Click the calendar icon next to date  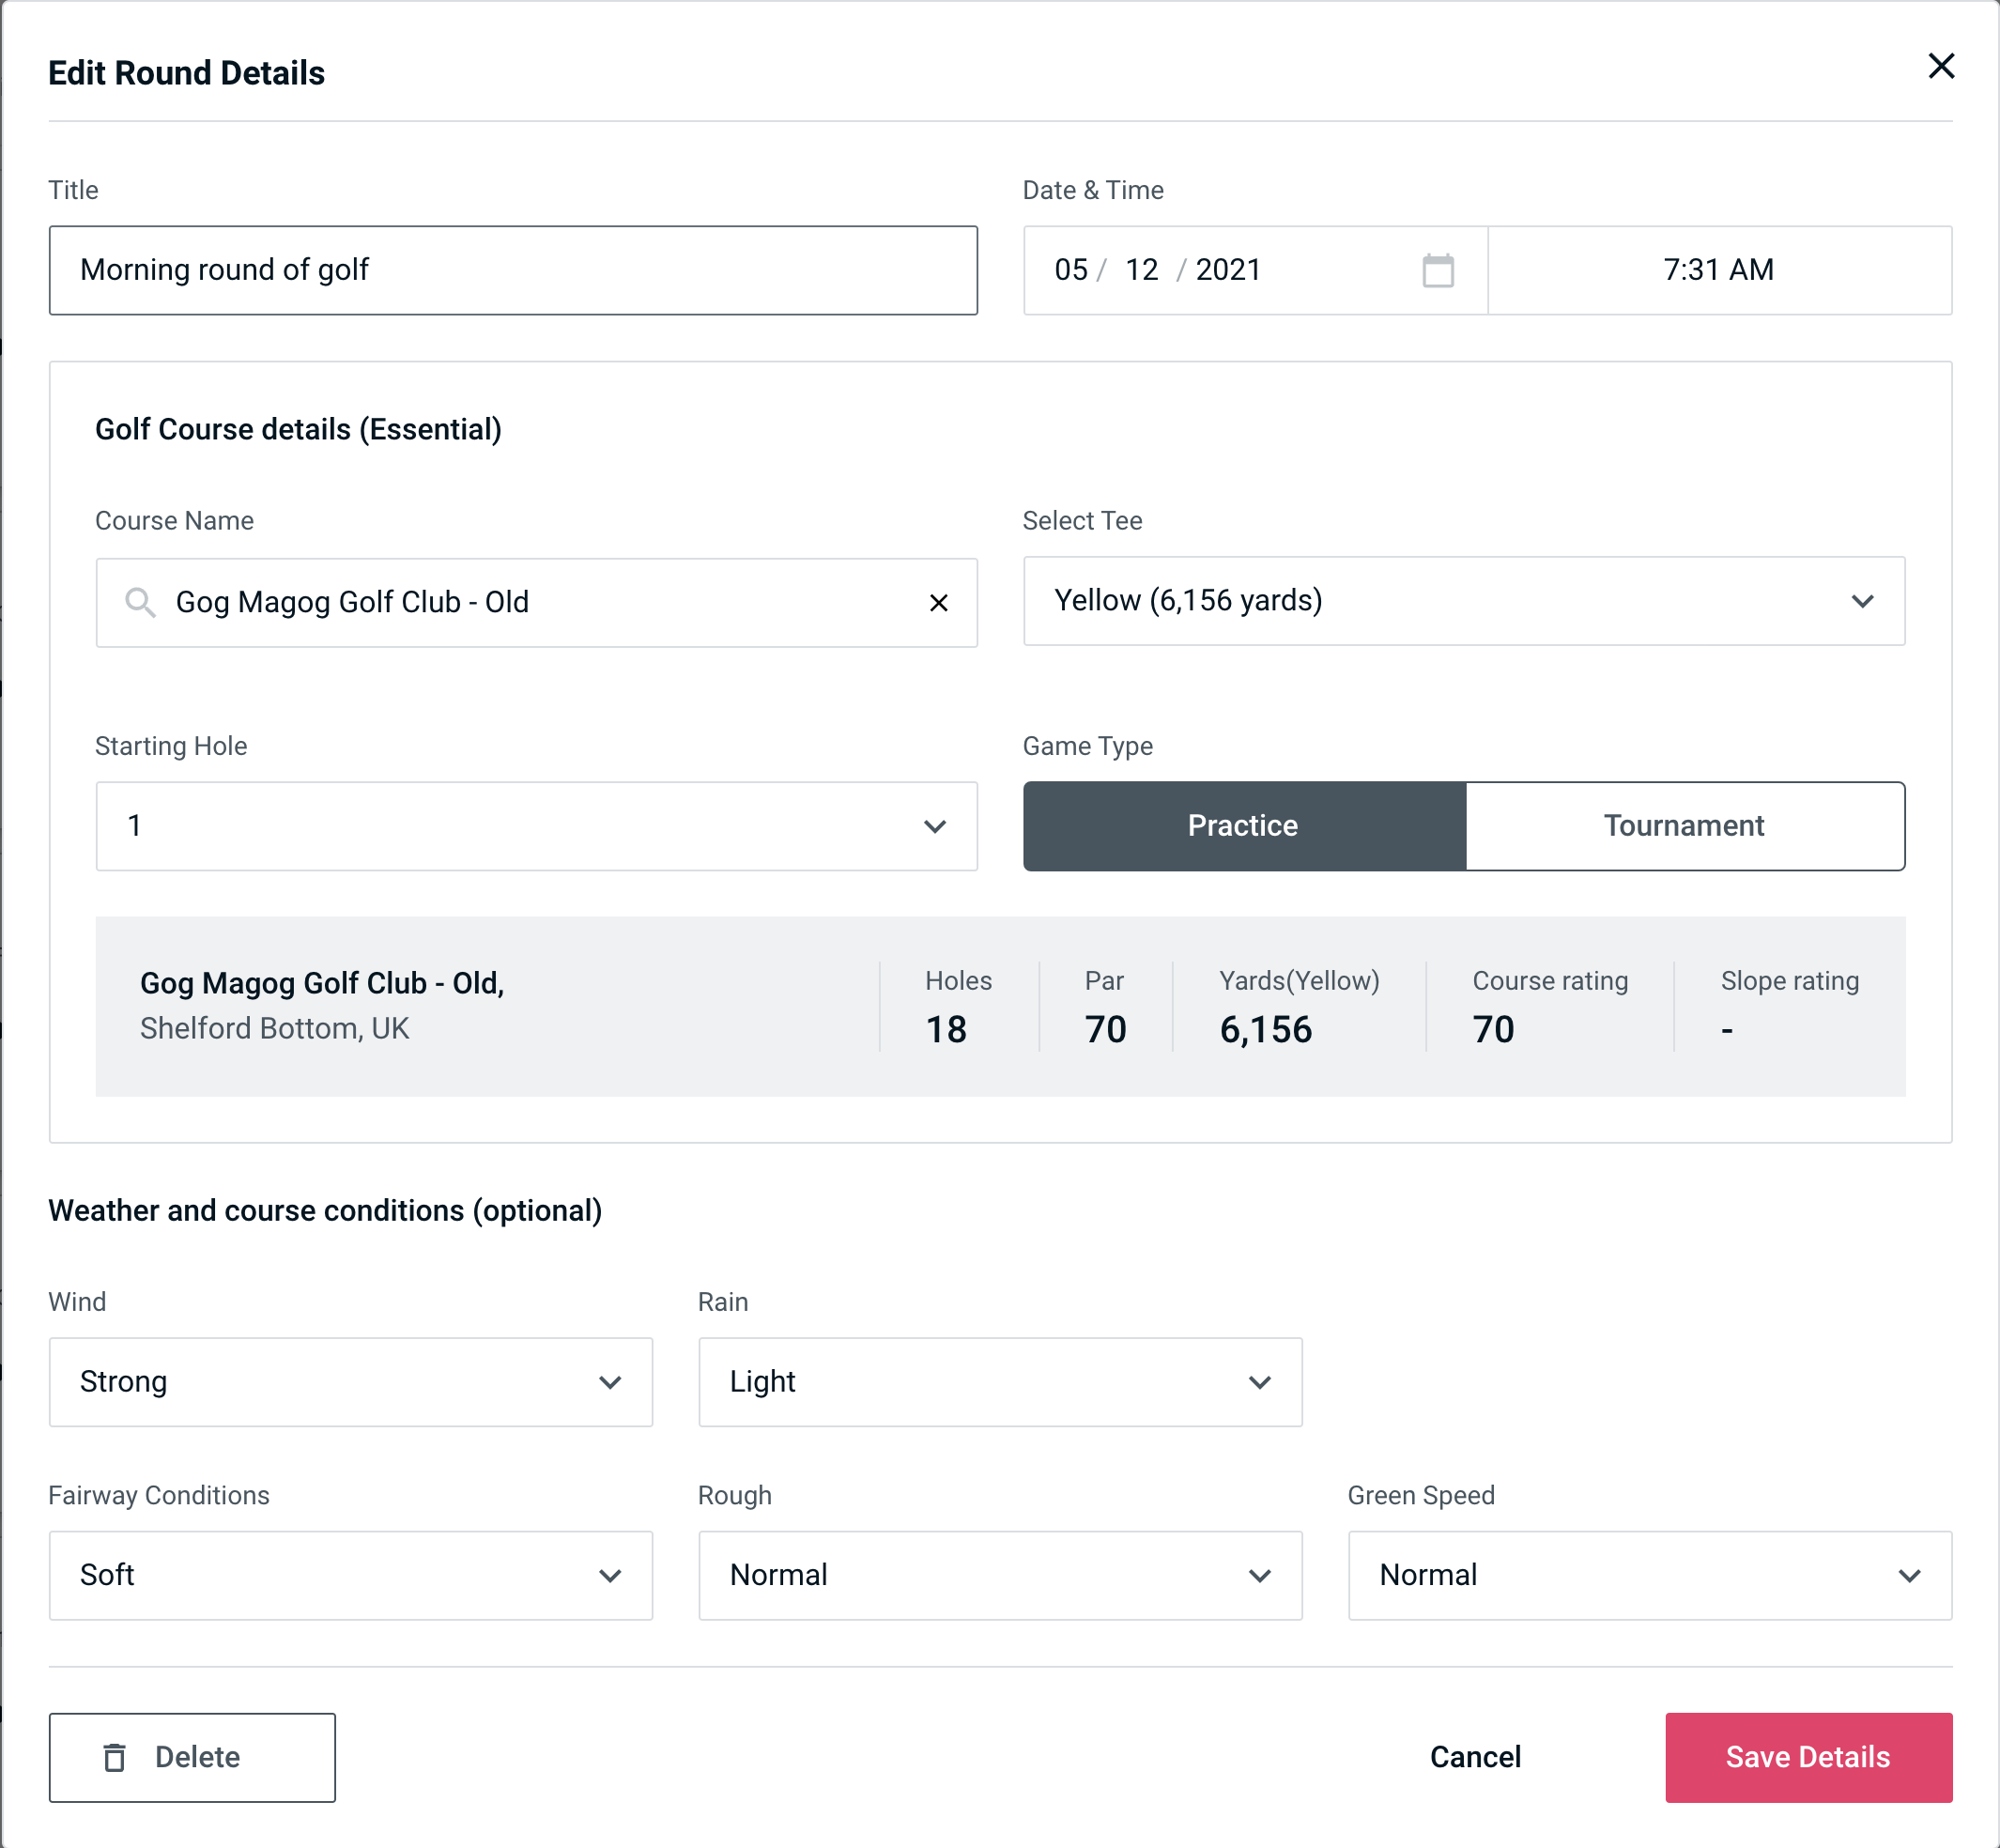1438,270
